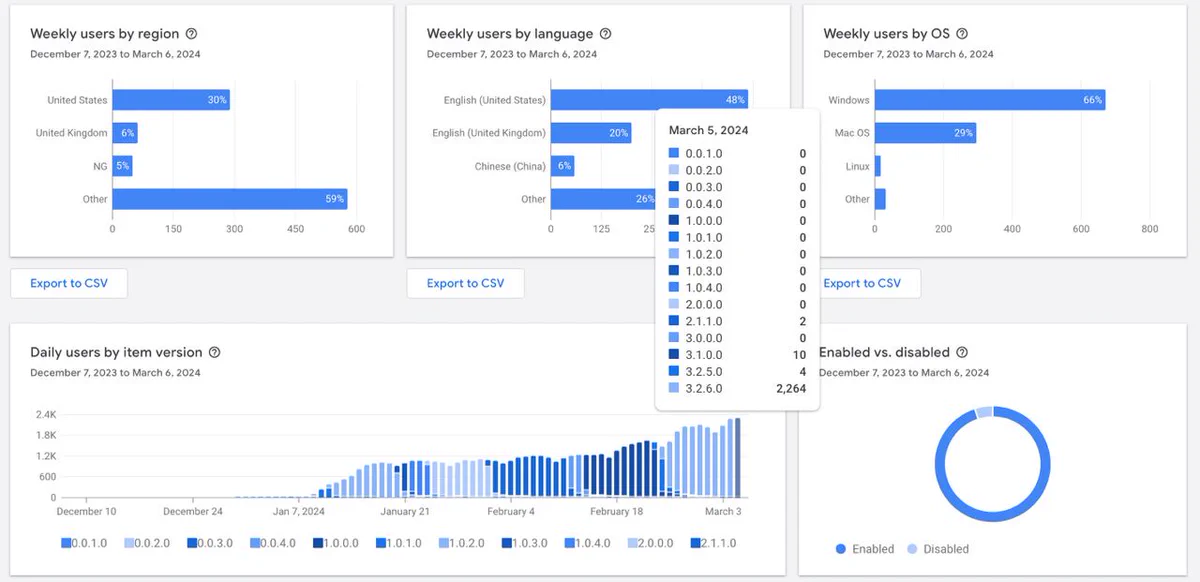Click tooltip row 3.2.6.0 with 2,264 users
The image size is (1200, 582).
(x=737, y=389)
